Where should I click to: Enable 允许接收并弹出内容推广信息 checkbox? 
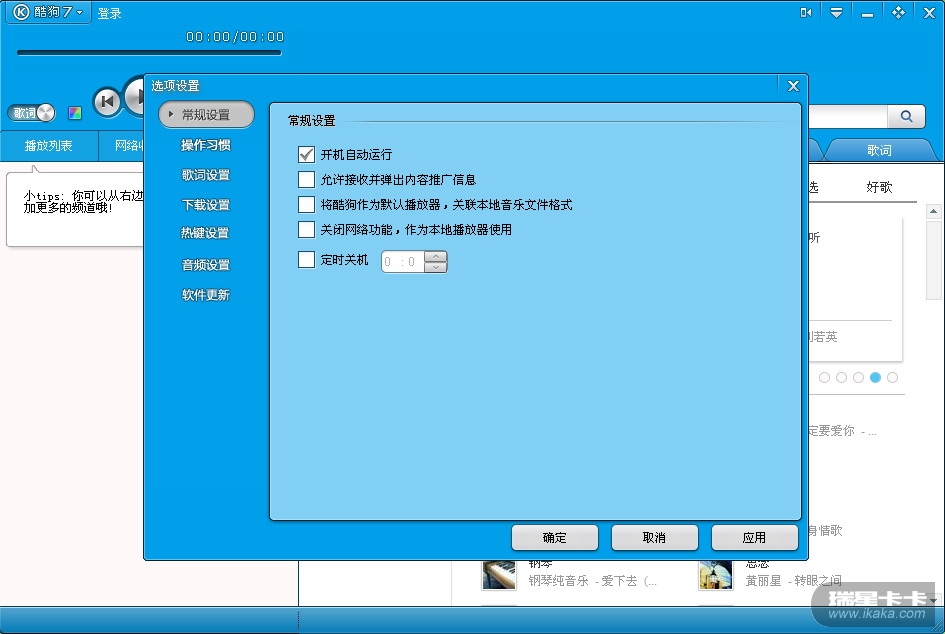click(306, 180)
